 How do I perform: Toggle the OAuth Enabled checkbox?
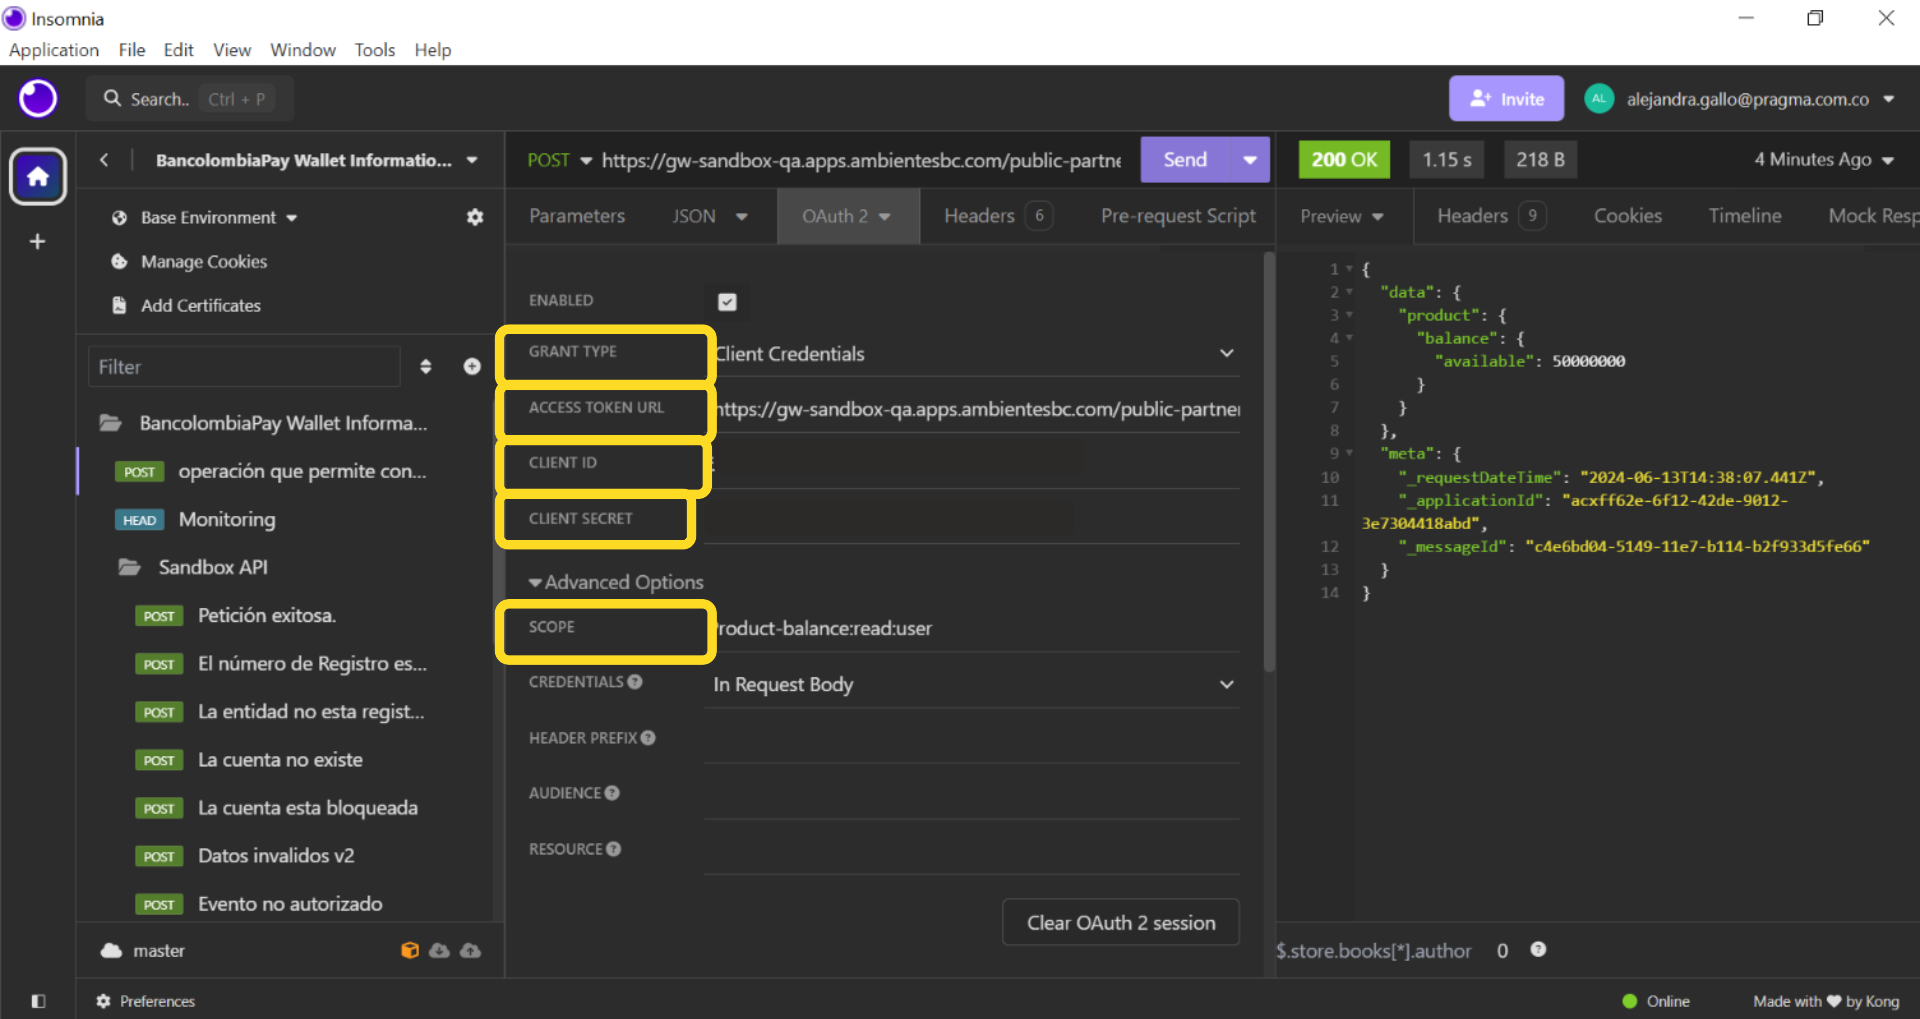coord(727,301)
